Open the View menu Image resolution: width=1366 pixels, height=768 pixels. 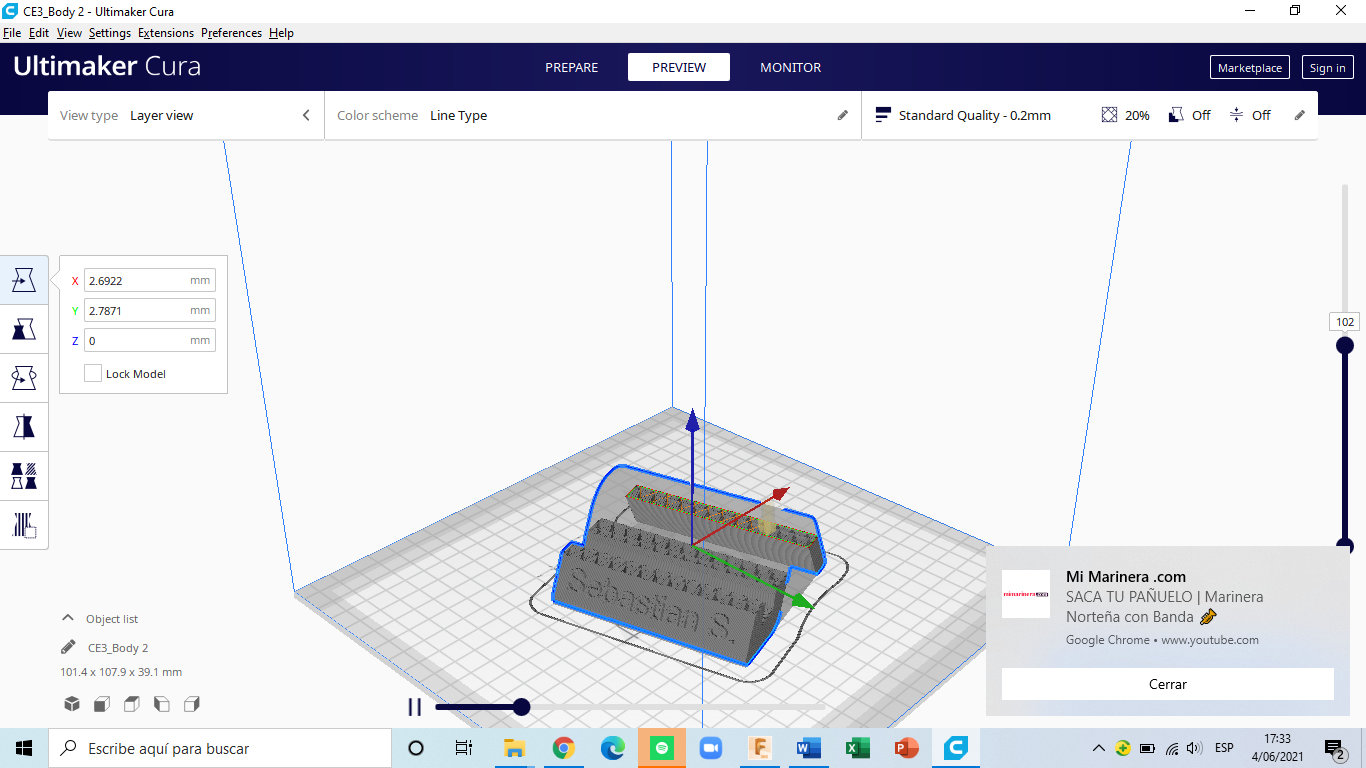click(69, 33)
